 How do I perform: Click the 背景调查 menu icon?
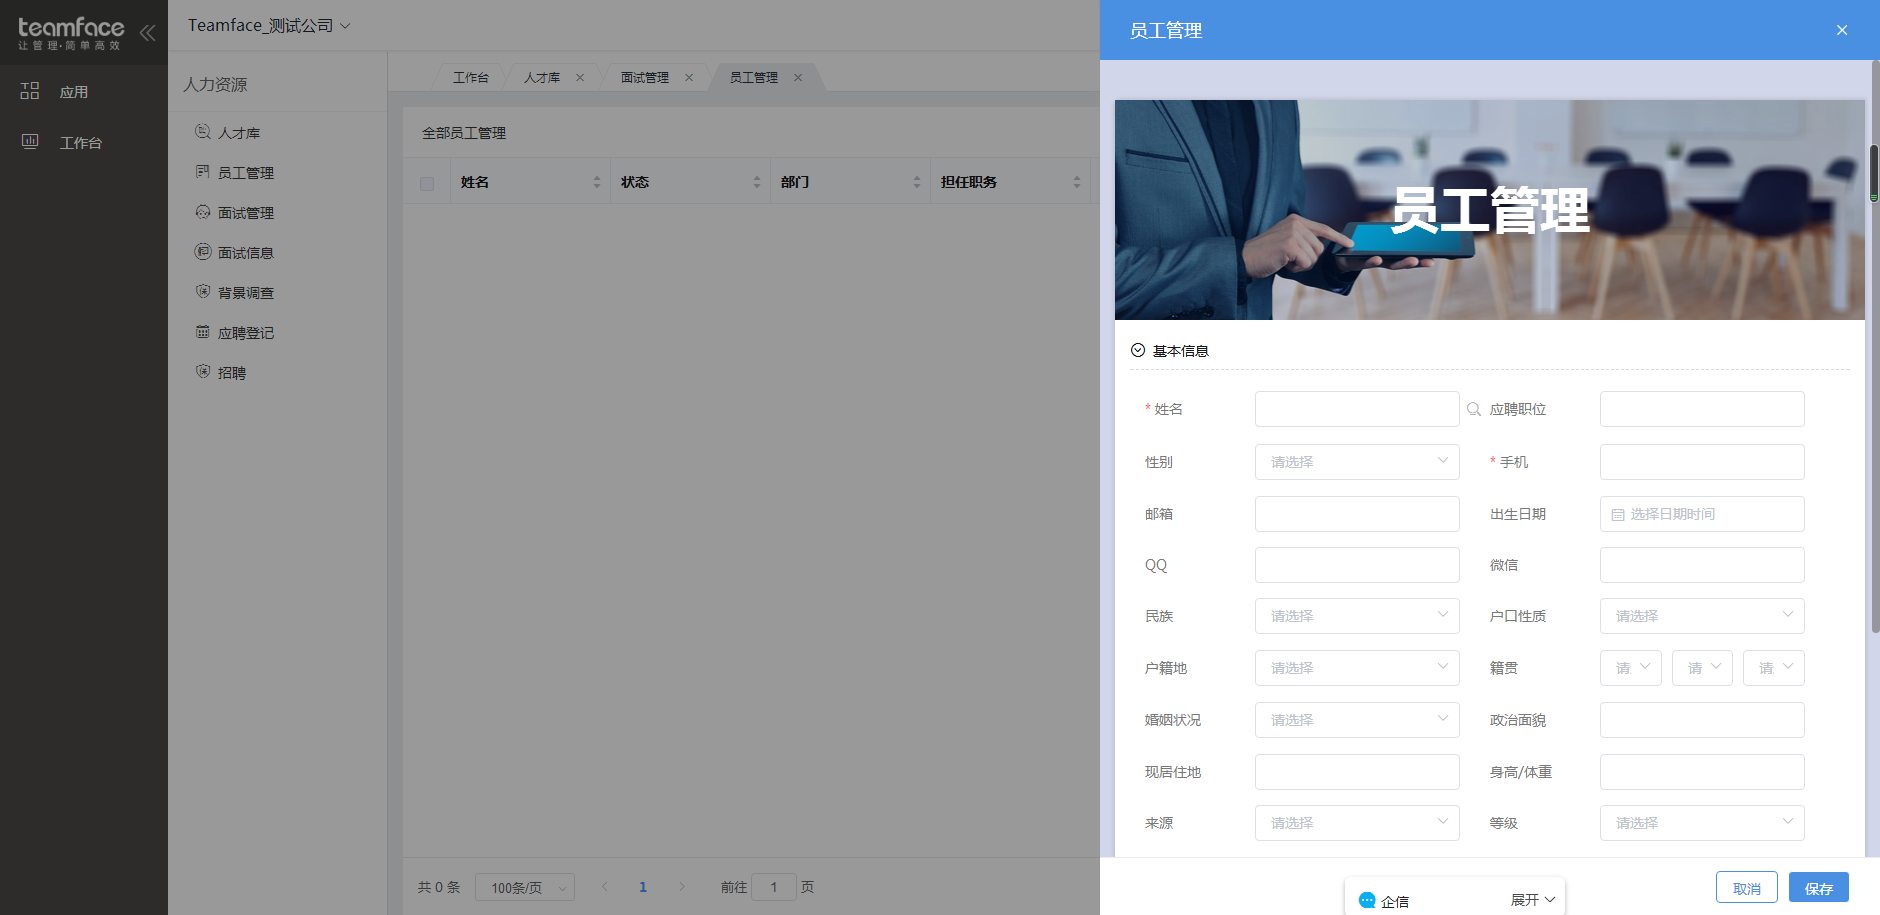[203, 292]
